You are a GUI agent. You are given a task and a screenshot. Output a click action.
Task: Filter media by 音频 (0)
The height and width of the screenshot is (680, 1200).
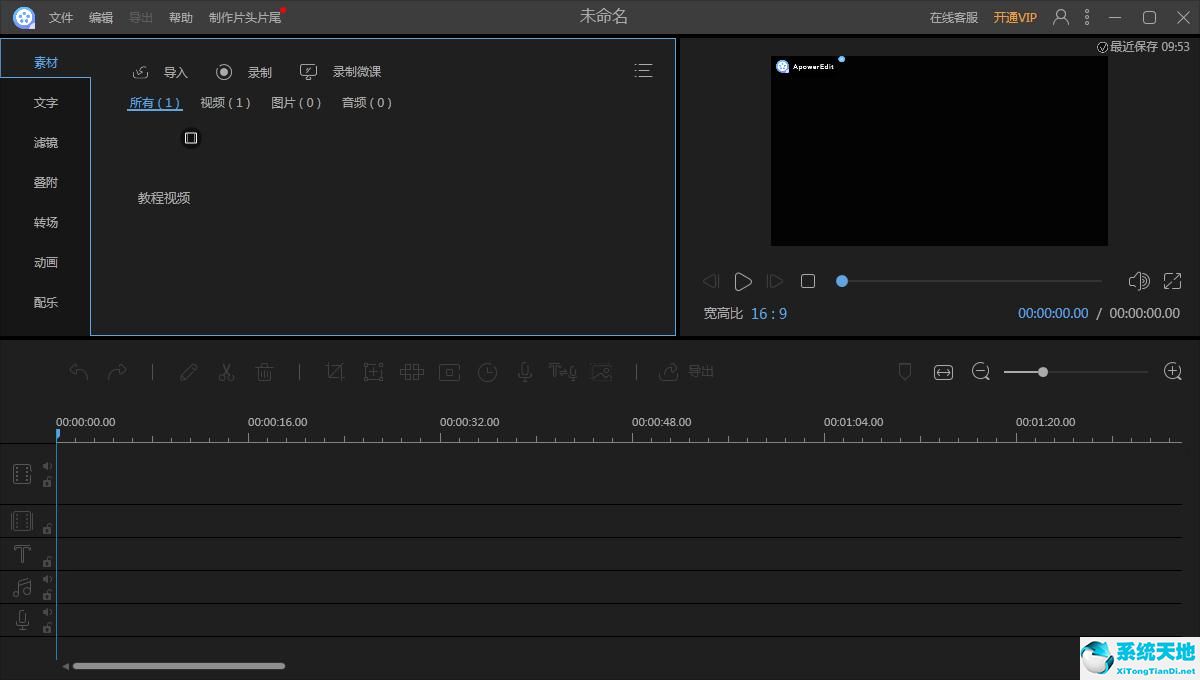pyautogui.click(x=367, y=103)
